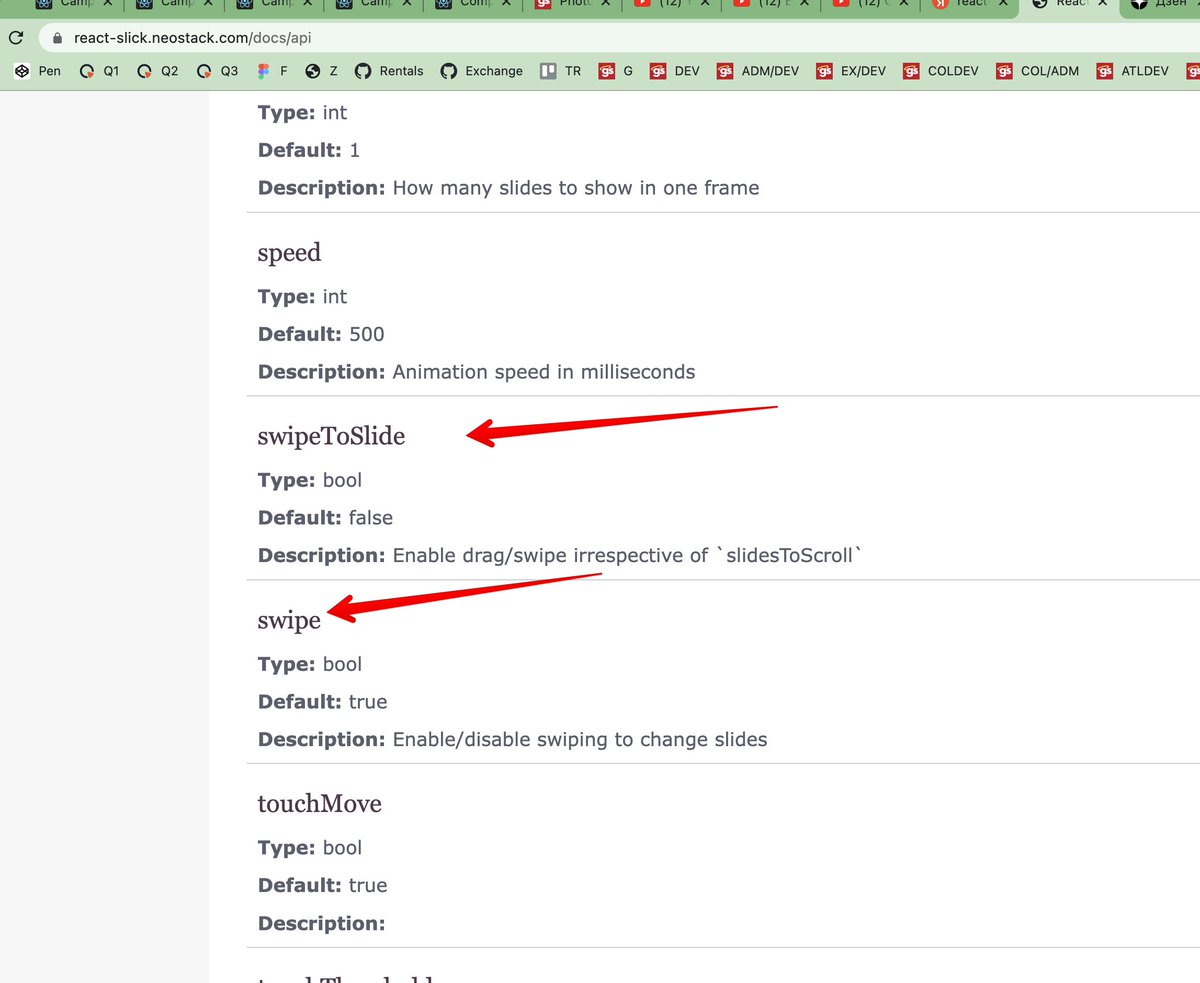The height and width of the screenshot is (983, 1200).
Task: Open the Z bookmark with globe icon
Action: tap(322, 71)
